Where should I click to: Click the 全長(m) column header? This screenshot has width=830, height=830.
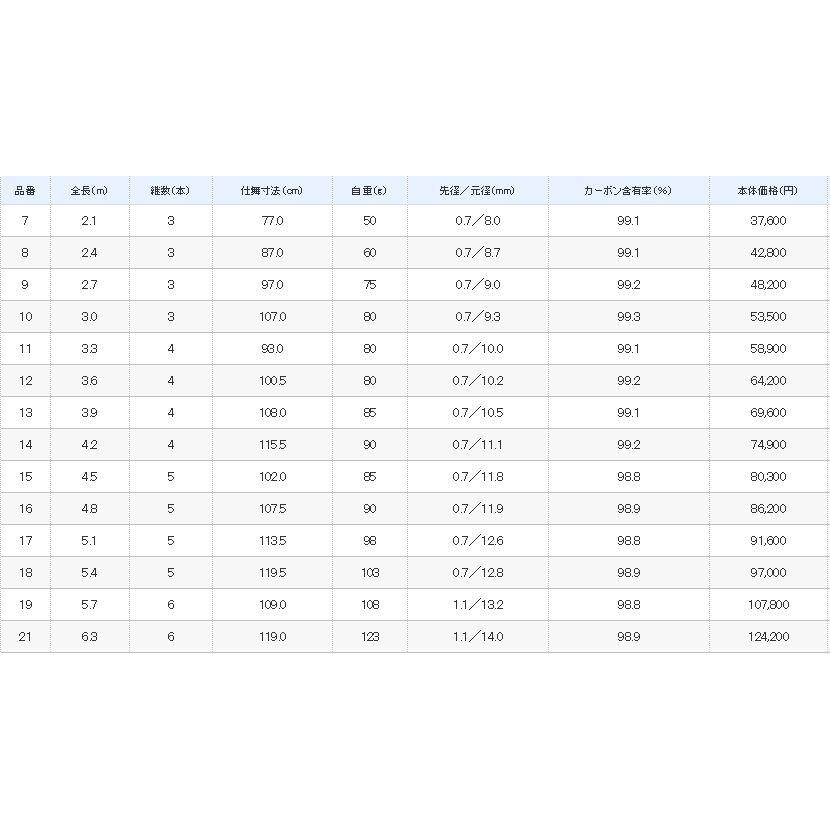89,190
